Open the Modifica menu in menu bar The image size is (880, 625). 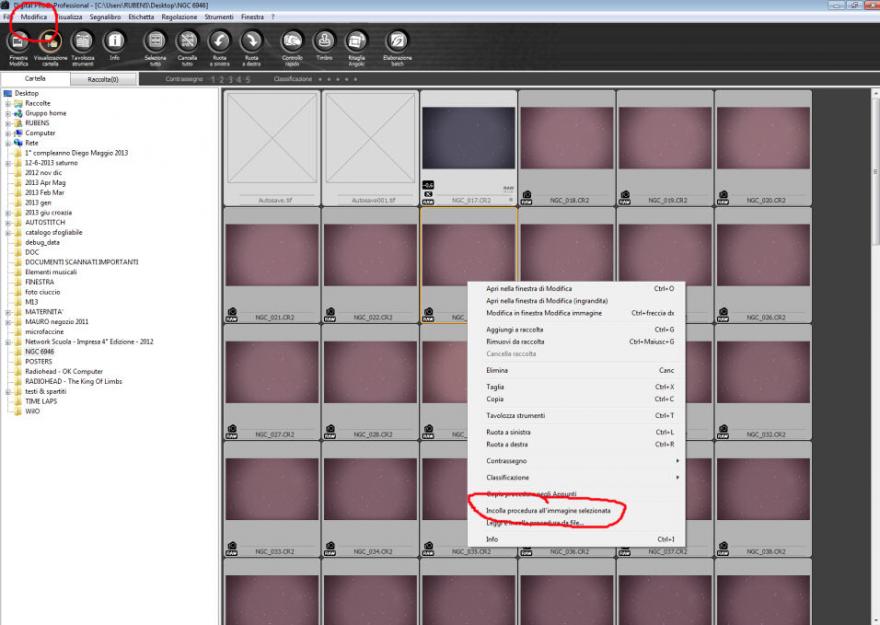coord(34,17)
